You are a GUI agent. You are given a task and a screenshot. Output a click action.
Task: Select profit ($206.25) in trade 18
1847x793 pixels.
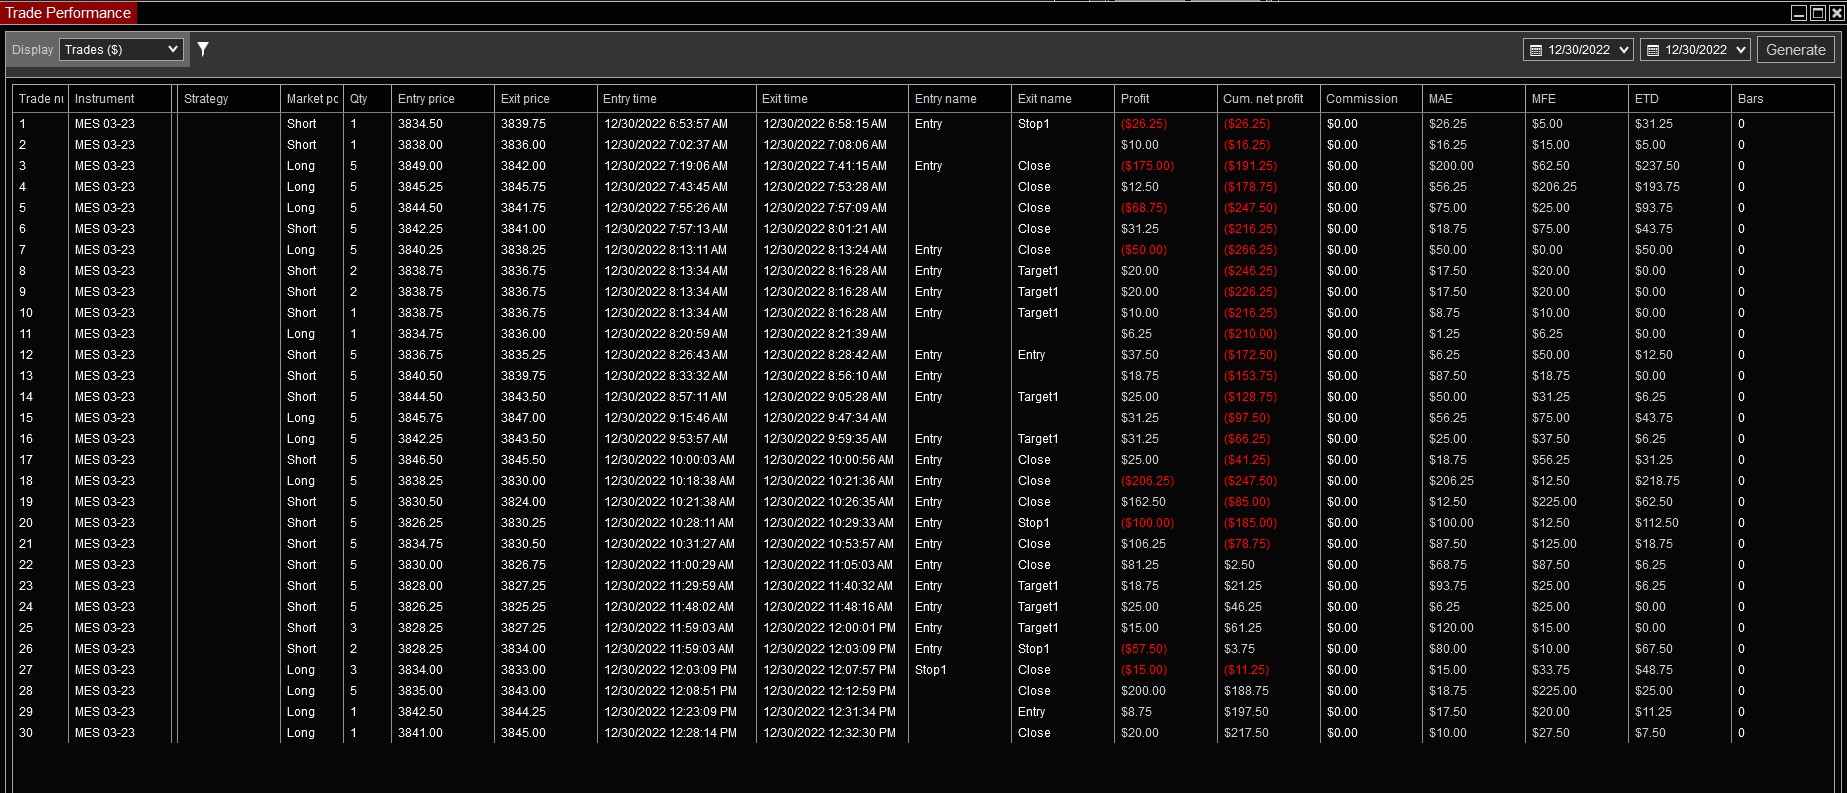1147,481
